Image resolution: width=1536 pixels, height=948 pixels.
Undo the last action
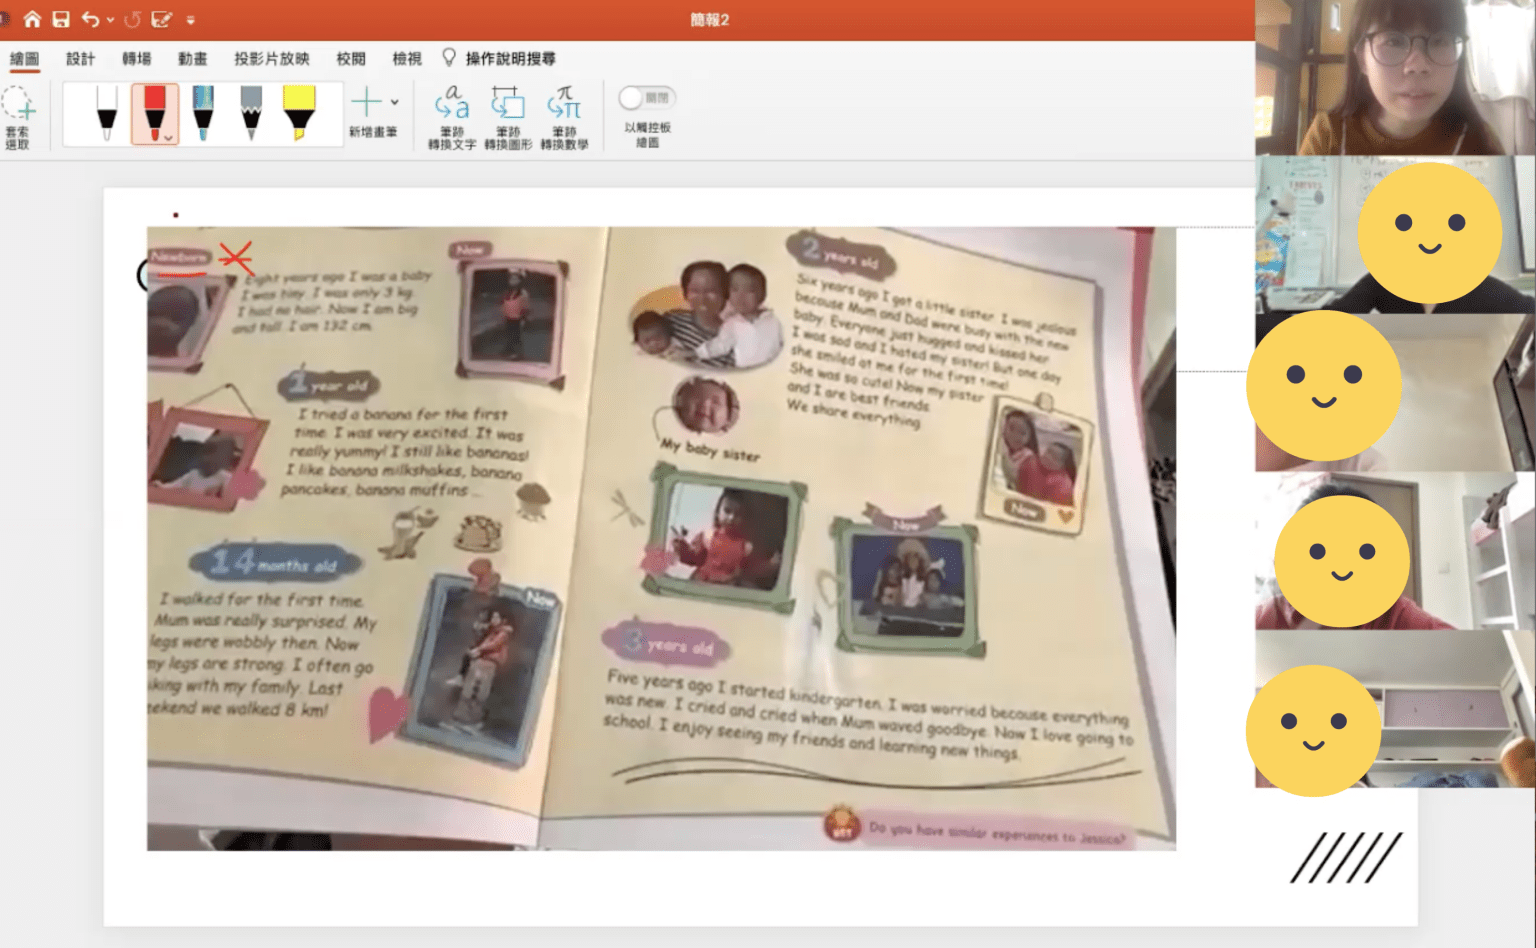click(90, 19)
